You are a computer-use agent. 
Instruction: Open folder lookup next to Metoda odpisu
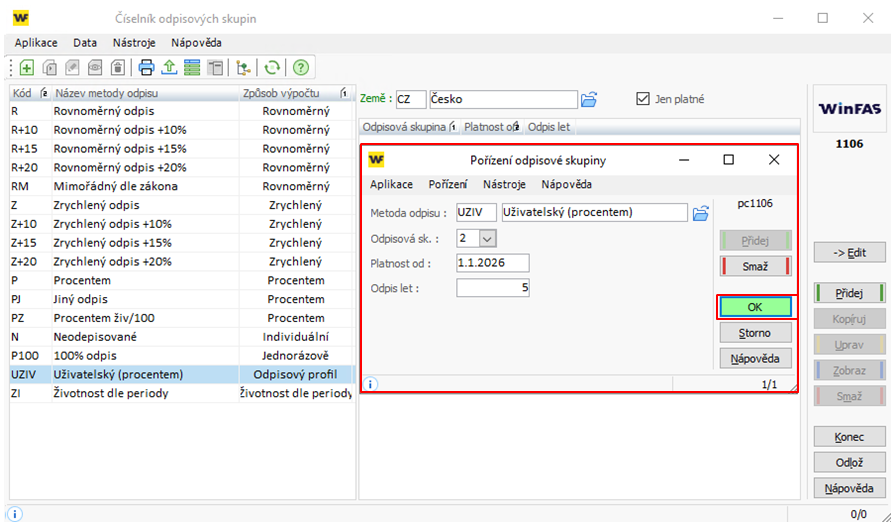pos(701,212)
